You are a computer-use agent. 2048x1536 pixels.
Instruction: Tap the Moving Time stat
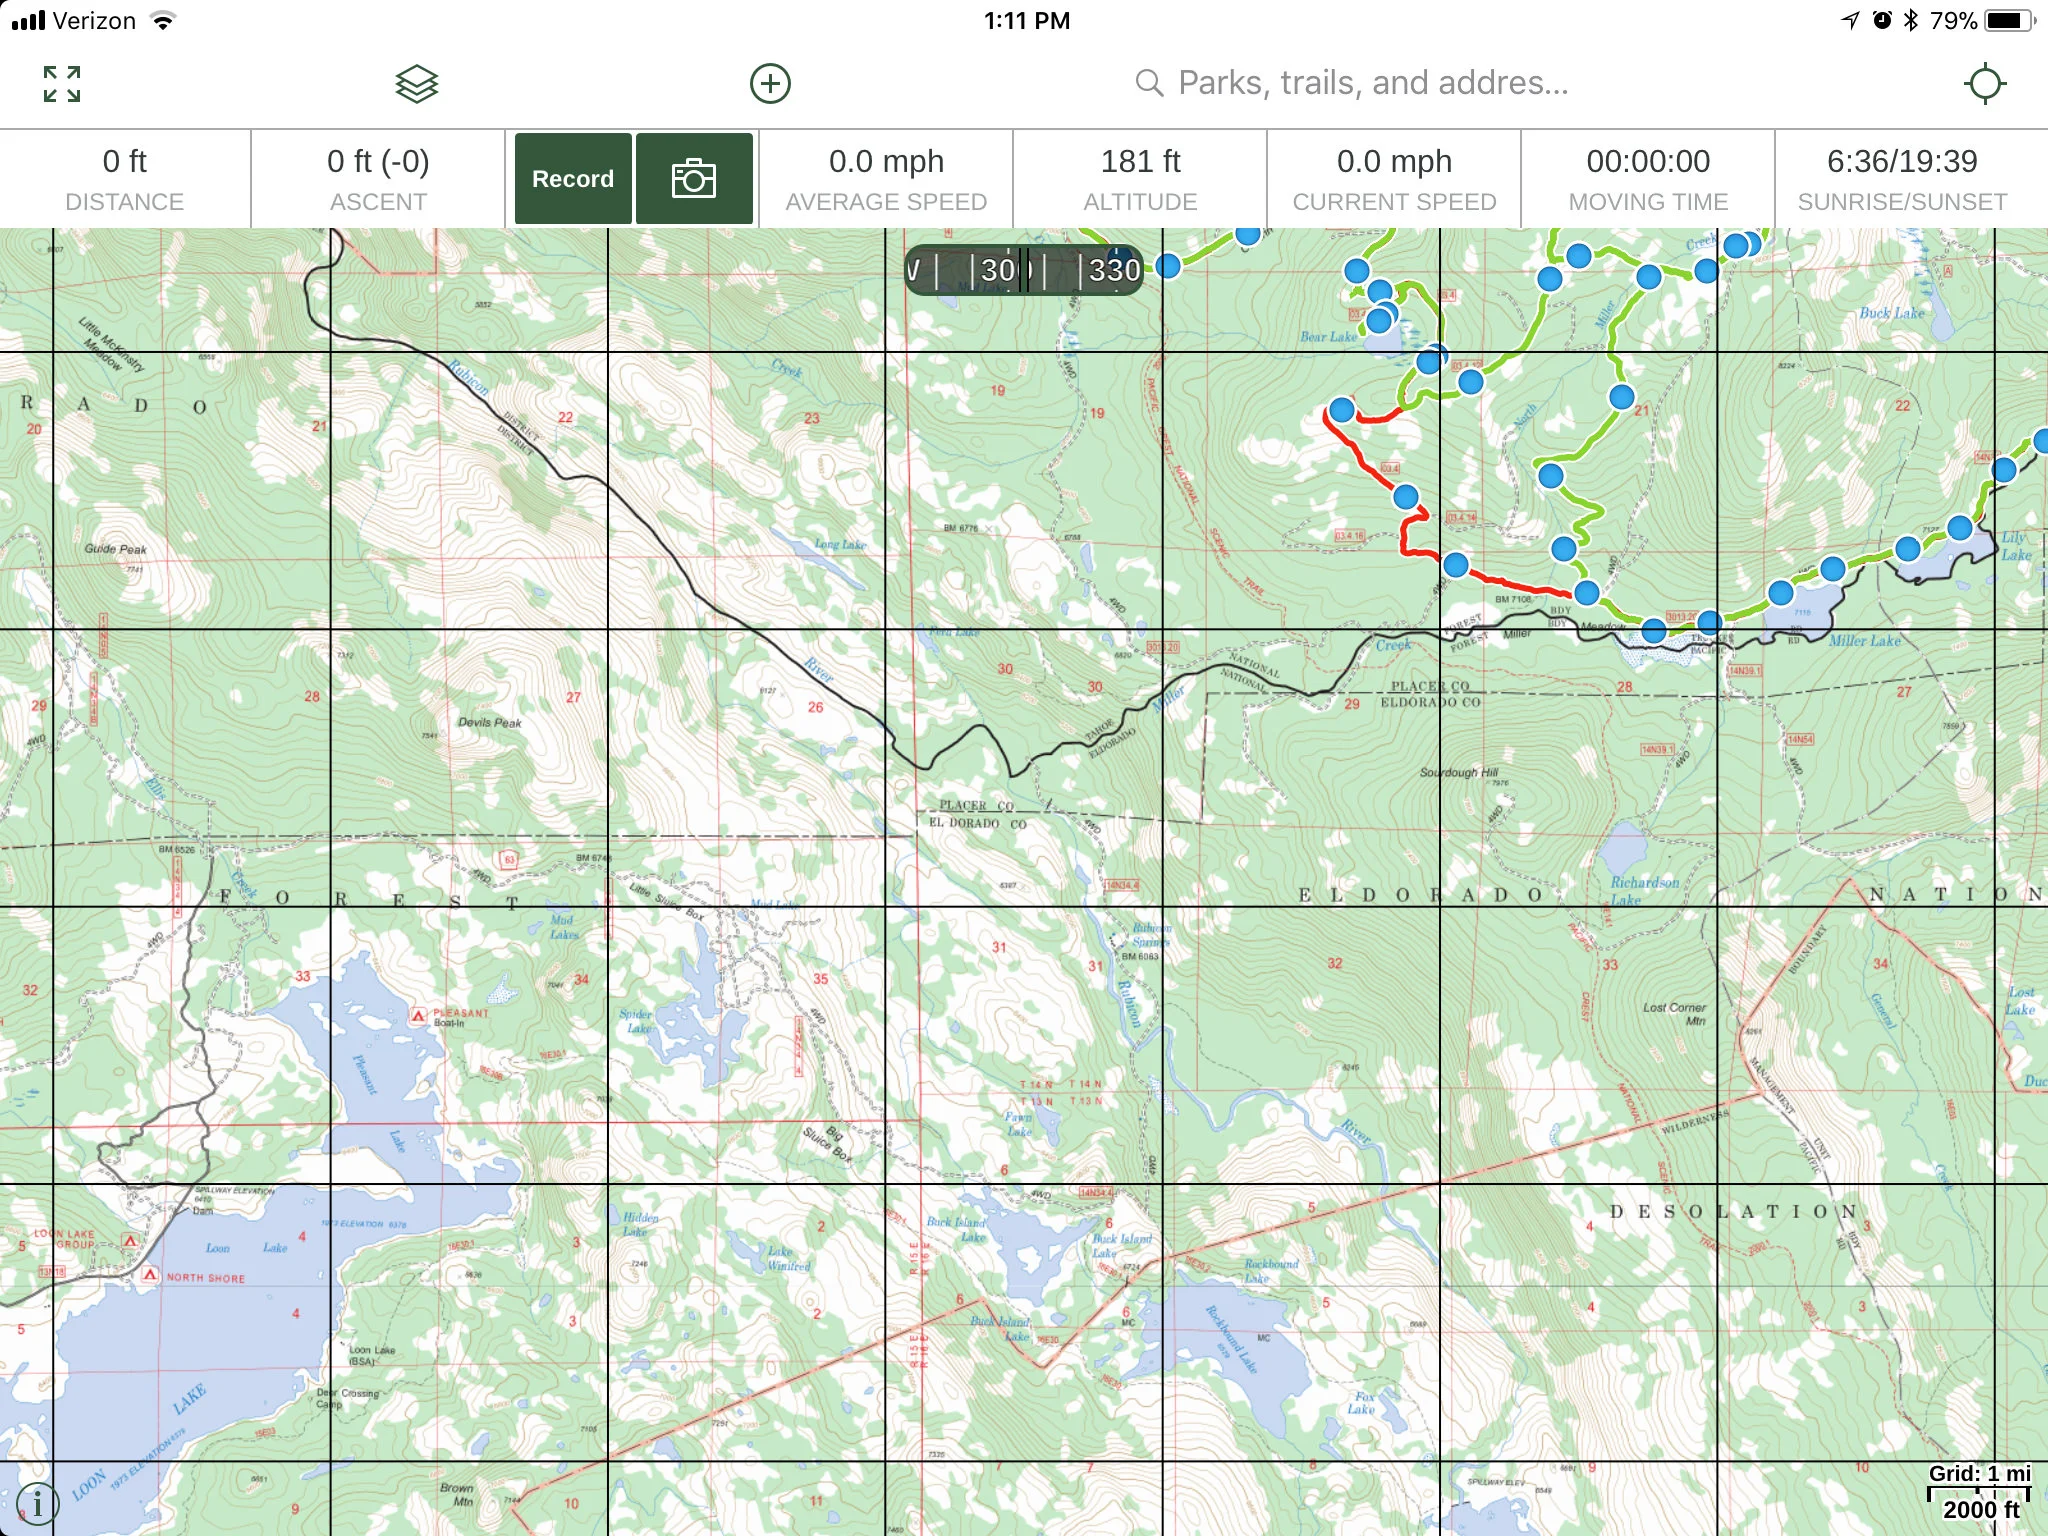point(1648,179)
